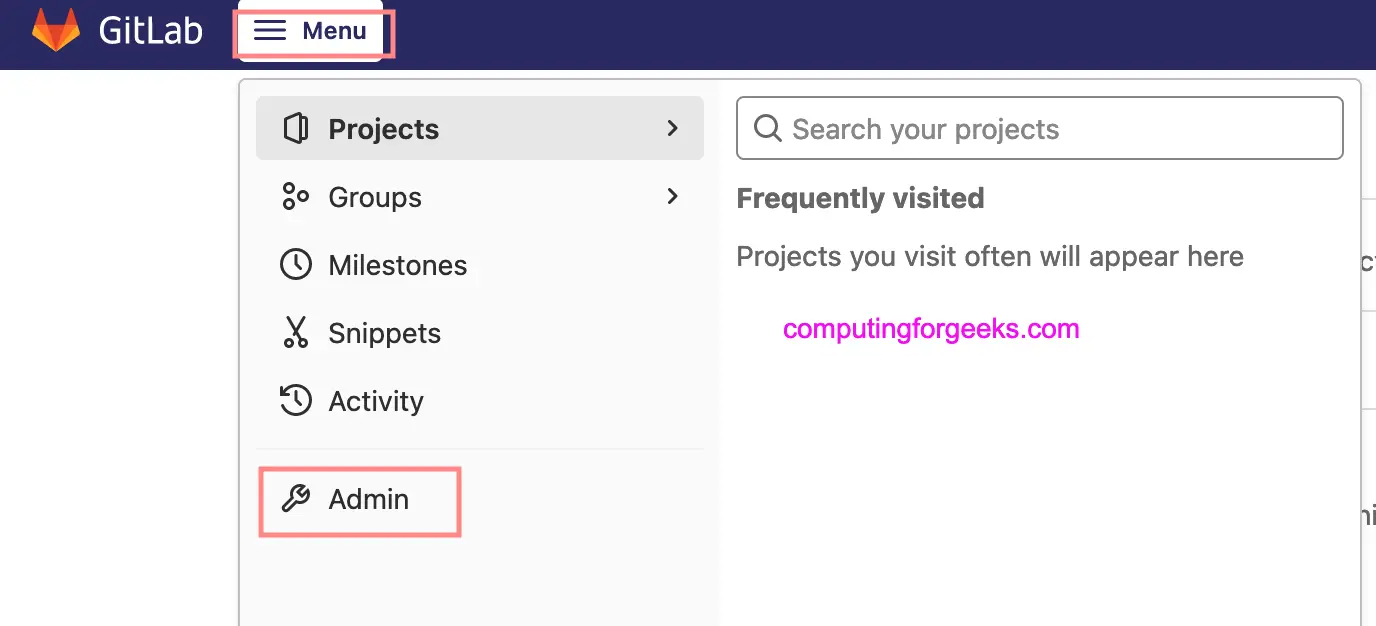
Task: Open the Projects menu entry
Action: point(383,128)
